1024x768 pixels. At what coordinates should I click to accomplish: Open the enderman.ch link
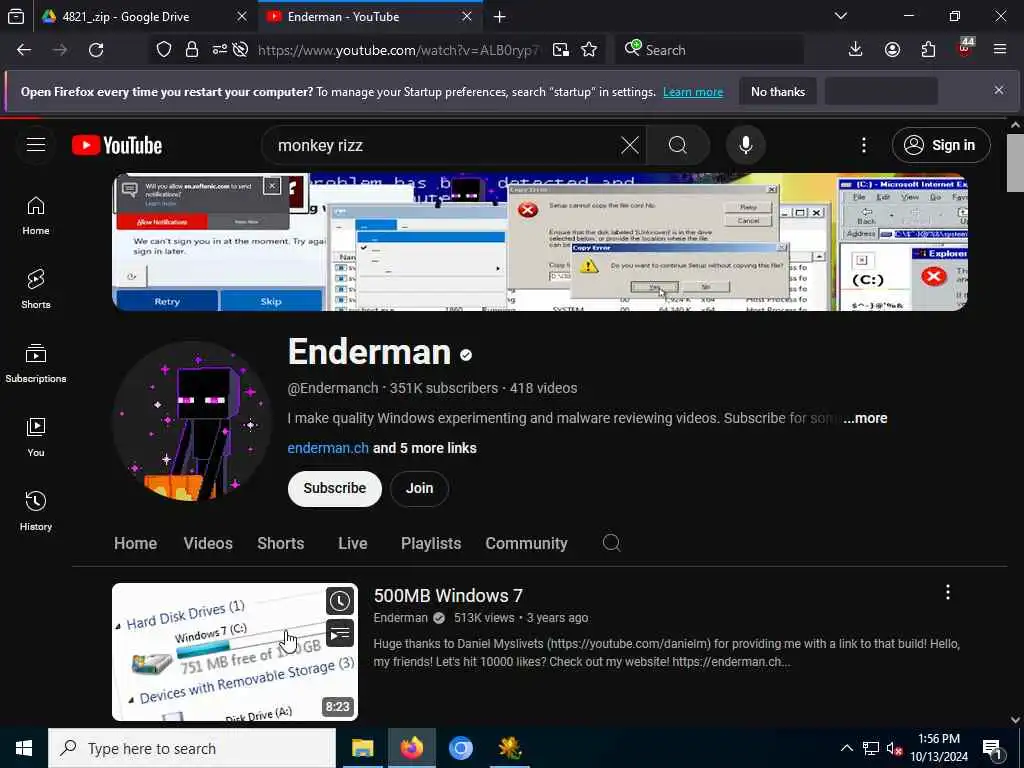[x=328, y=448]
